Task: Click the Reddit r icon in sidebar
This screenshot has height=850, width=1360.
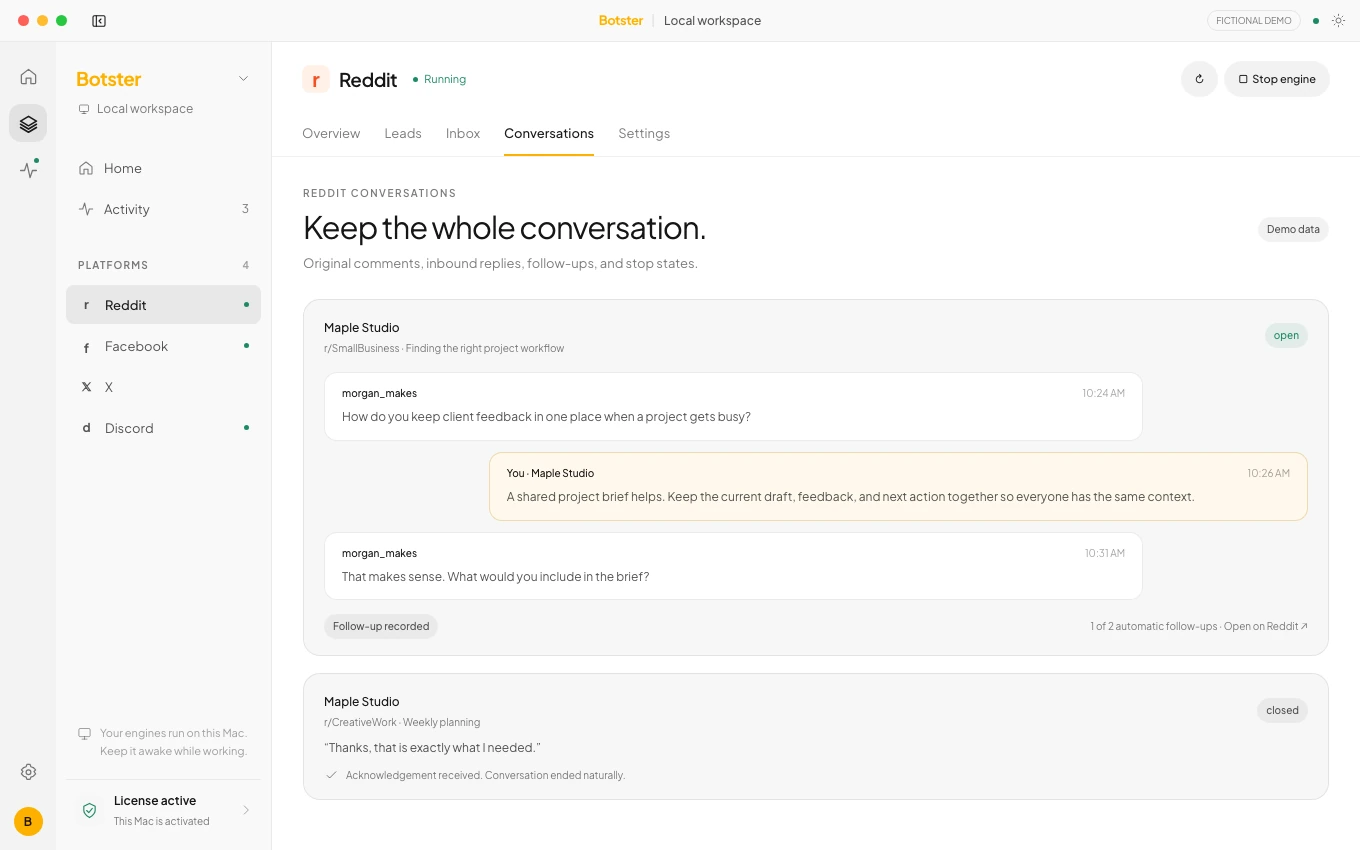Action: (86, 305)
